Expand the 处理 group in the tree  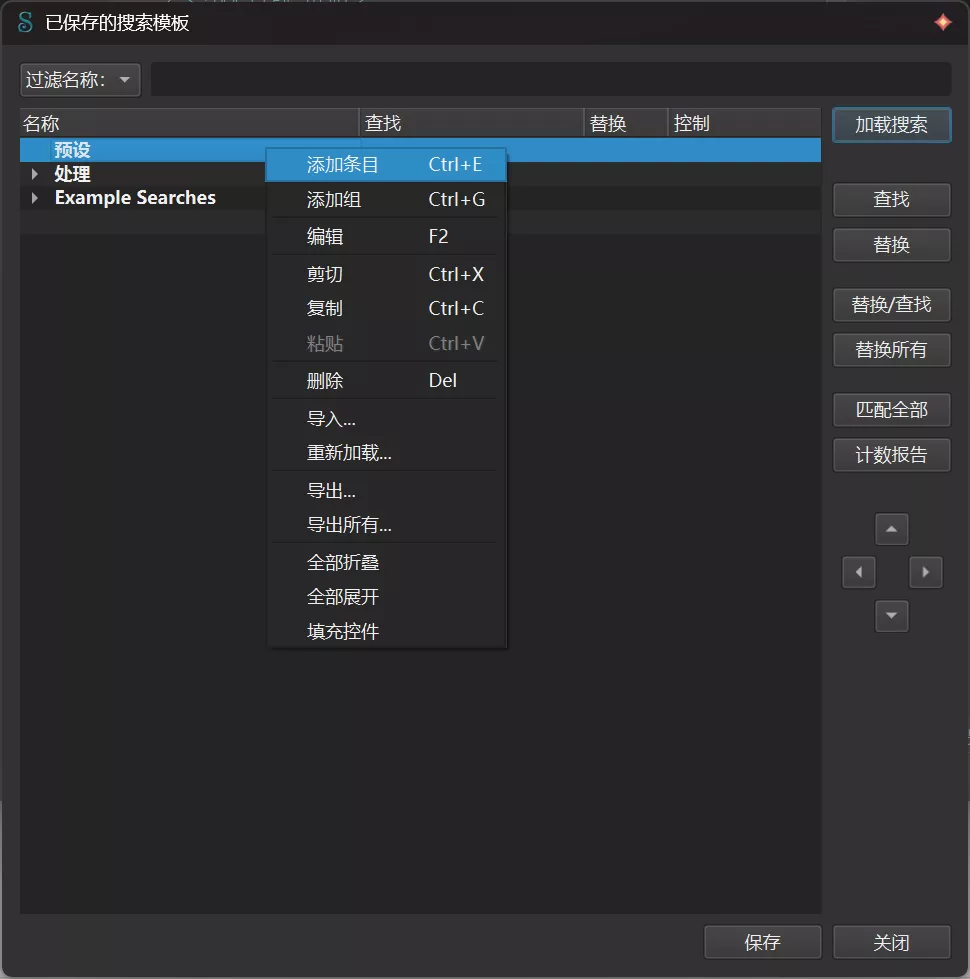[35, 174]
